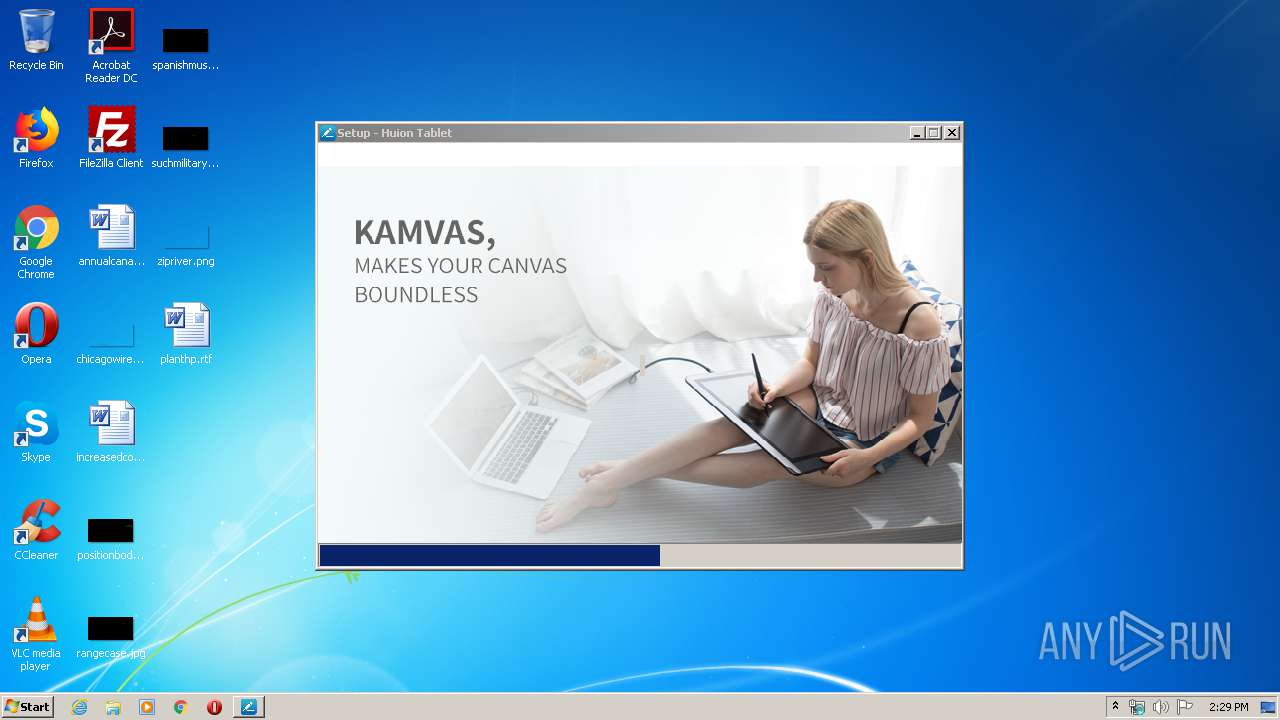
Task: Open the clock showing 2:29 PM
Action: (1228, 707)
